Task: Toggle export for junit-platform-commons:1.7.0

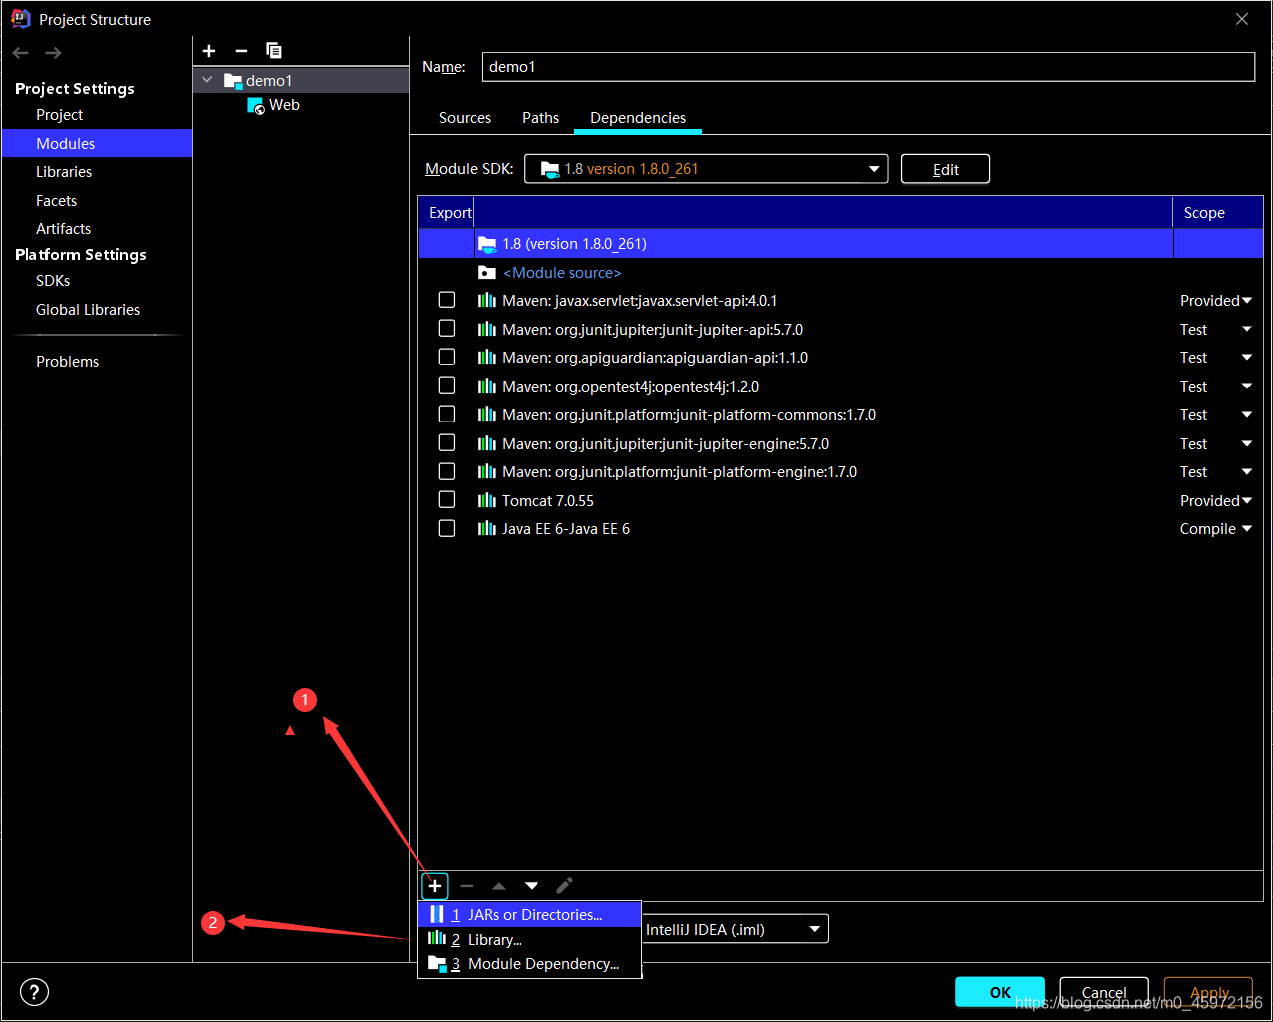Action: coord(447,414)
